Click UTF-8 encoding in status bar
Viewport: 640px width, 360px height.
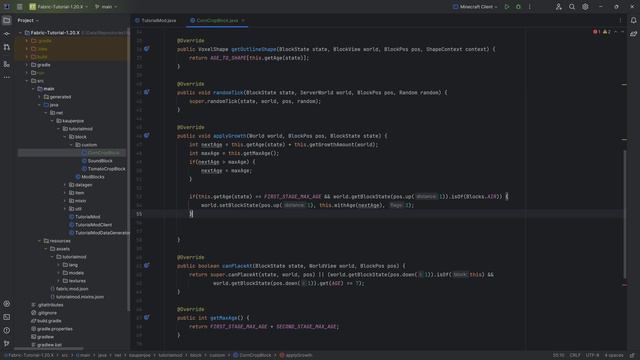pyautogui.click(x=592, y=356)
